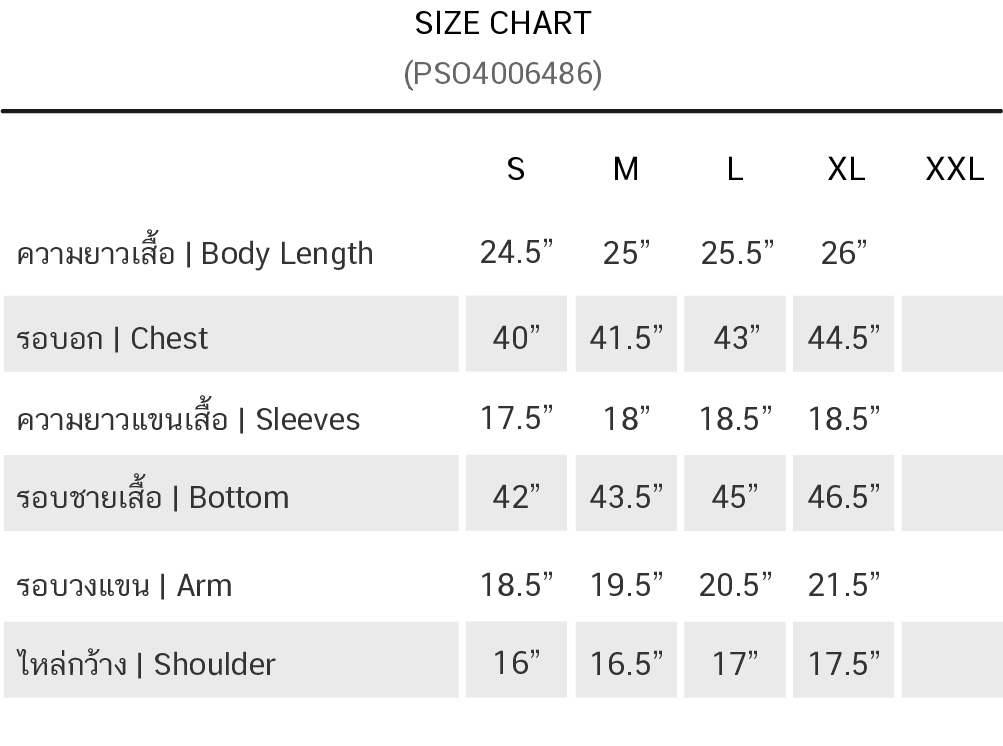Click the 41.5" Chest value for M
1003x746 pixels.
pos(626,338)
